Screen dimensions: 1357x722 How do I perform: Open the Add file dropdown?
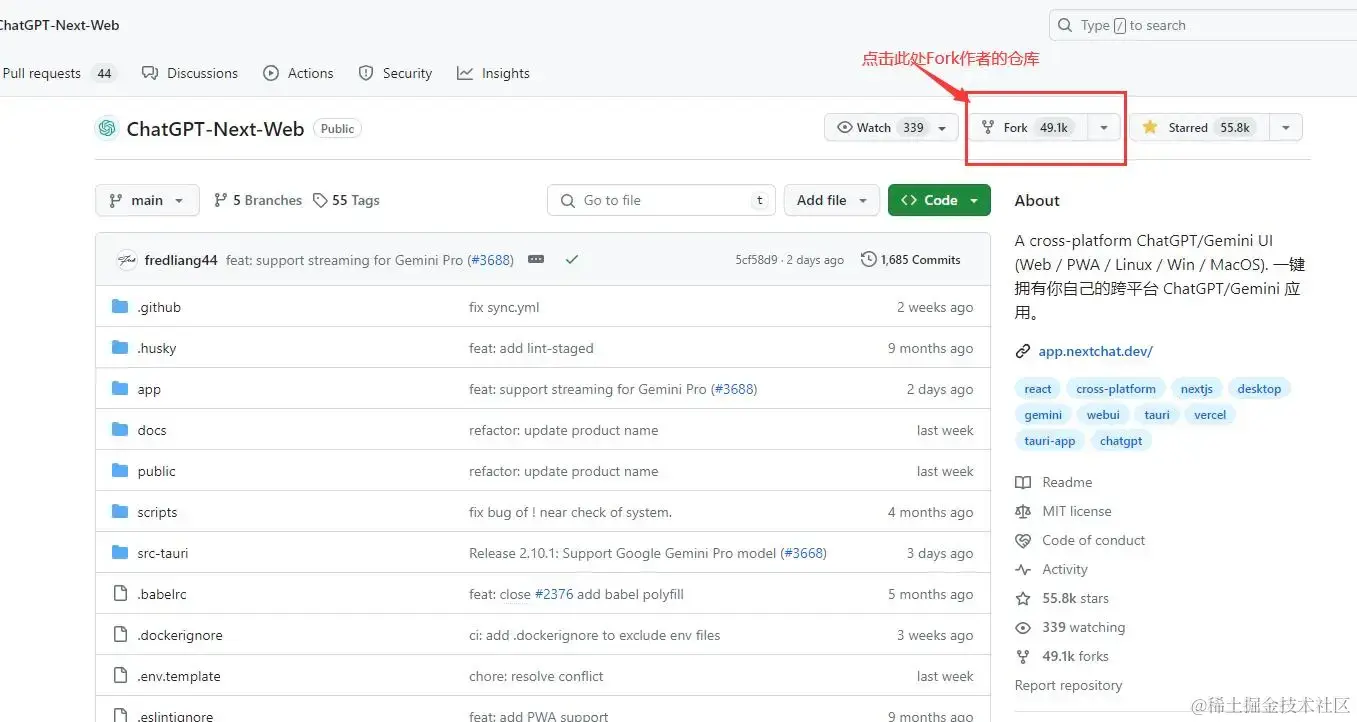[x=832, y=200]
